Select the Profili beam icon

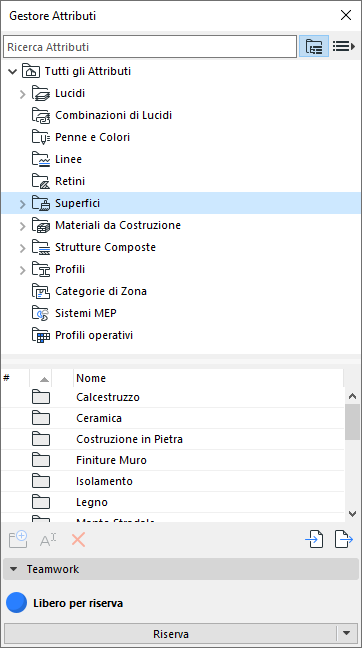[41, 269]
